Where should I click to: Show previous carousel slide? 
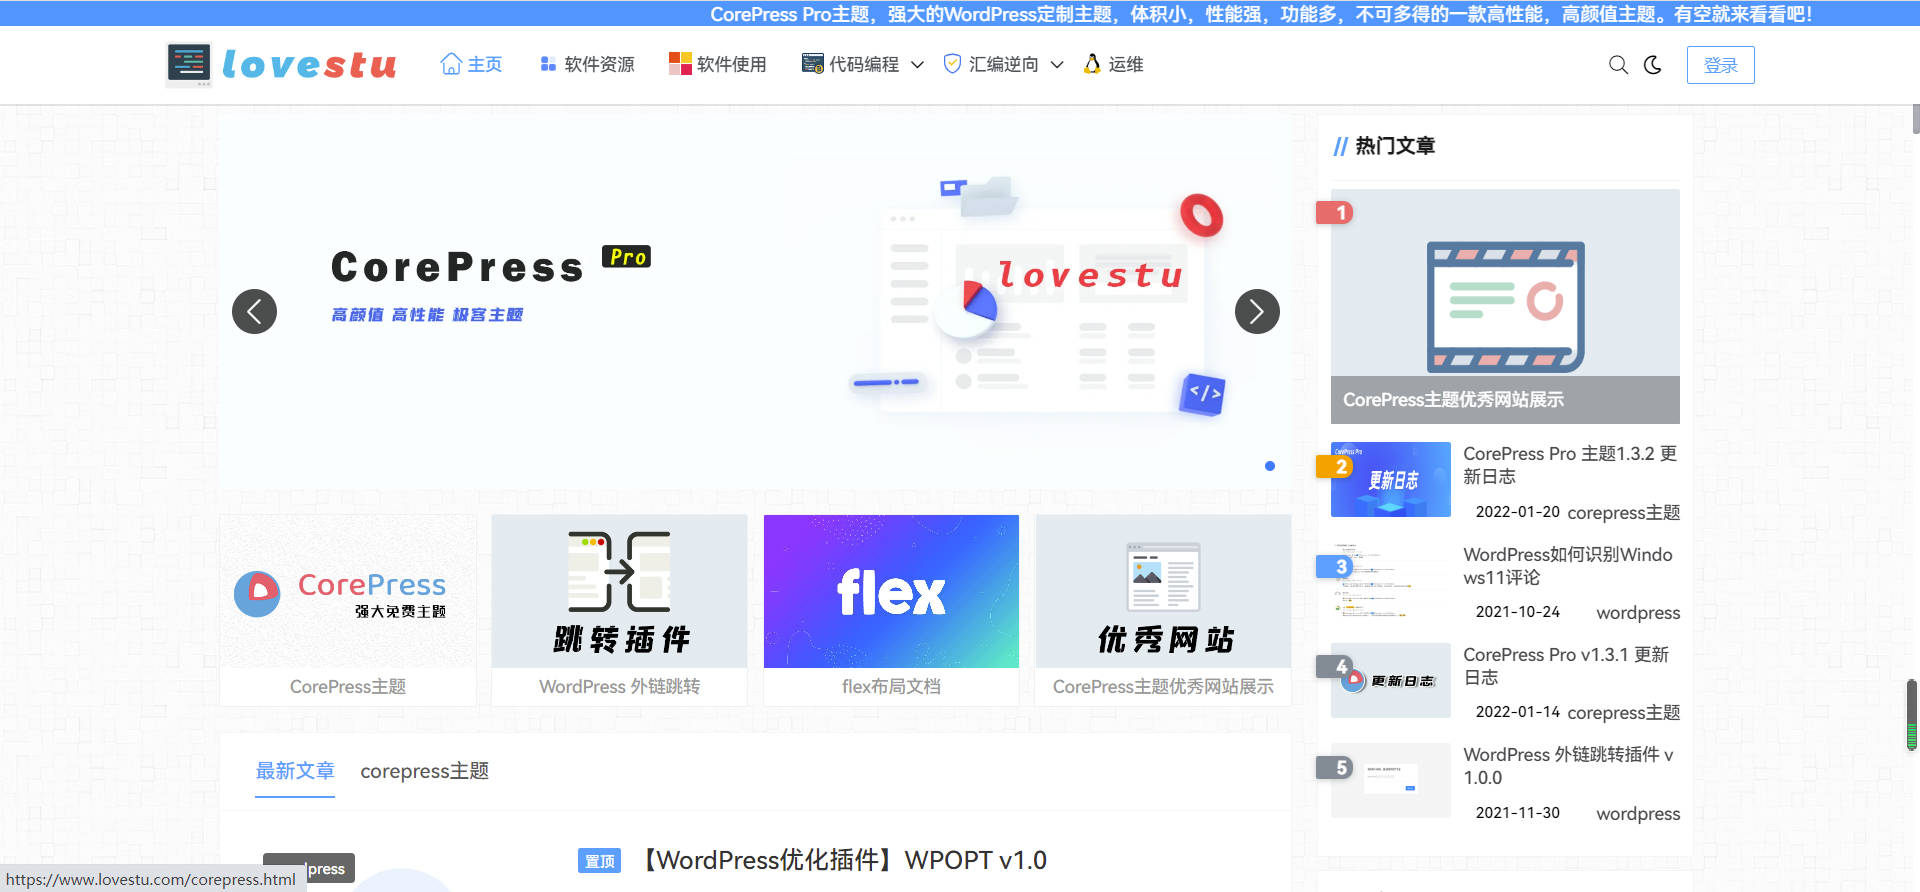click(254, 312)
